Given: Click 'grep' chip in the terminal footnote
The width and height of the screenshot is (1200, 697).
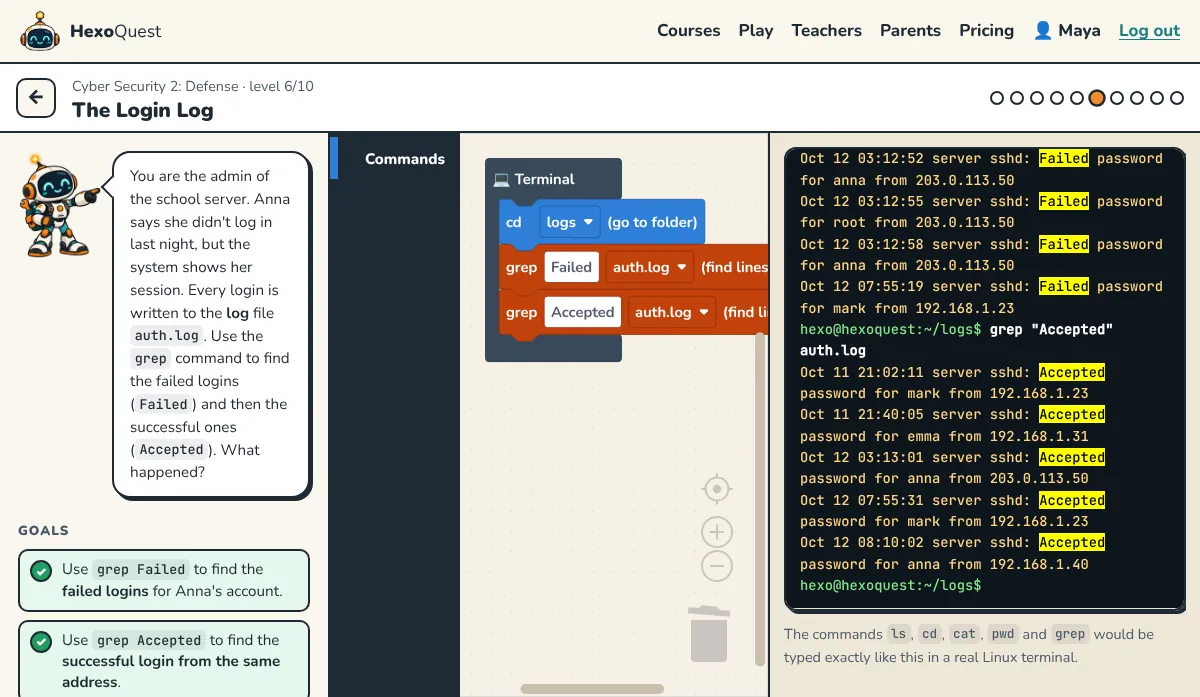Looking at the screenshot, I should click(x=1070, y=634).
